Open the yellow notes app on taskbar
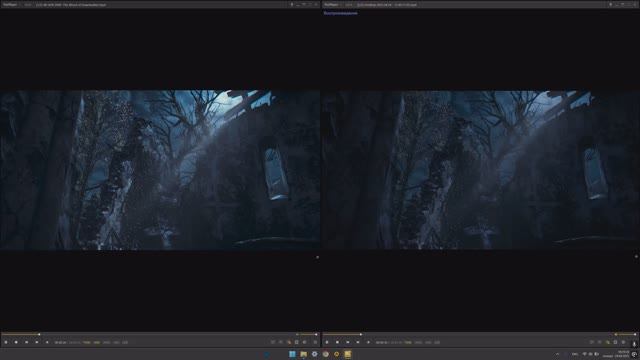This screenshot has height=360, width=640. tap(347, 354)
